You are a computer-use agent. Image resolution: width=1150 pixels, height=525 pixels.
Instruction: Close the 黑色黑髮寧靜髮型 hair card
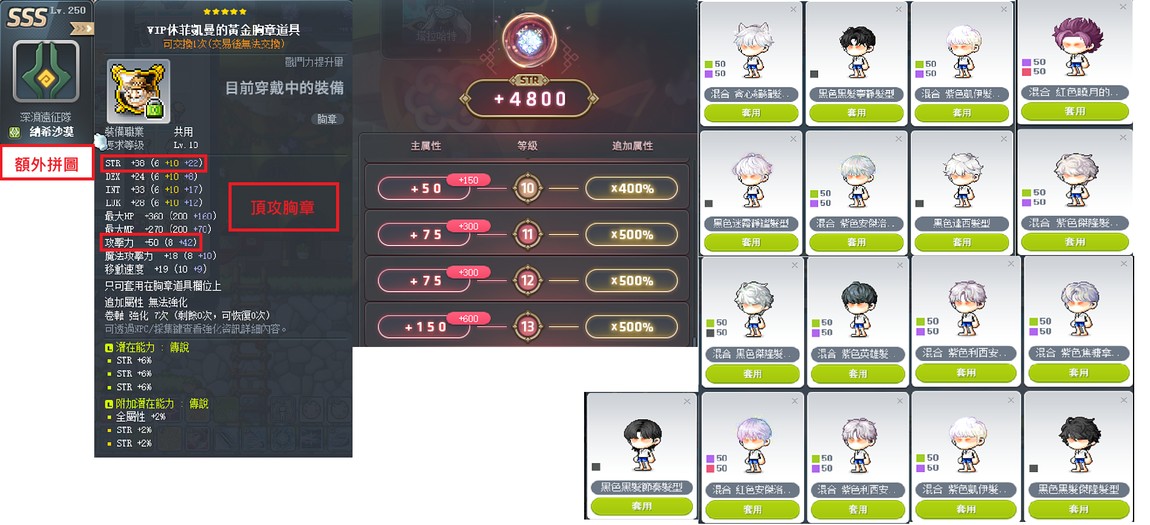(x=898, y=10)
